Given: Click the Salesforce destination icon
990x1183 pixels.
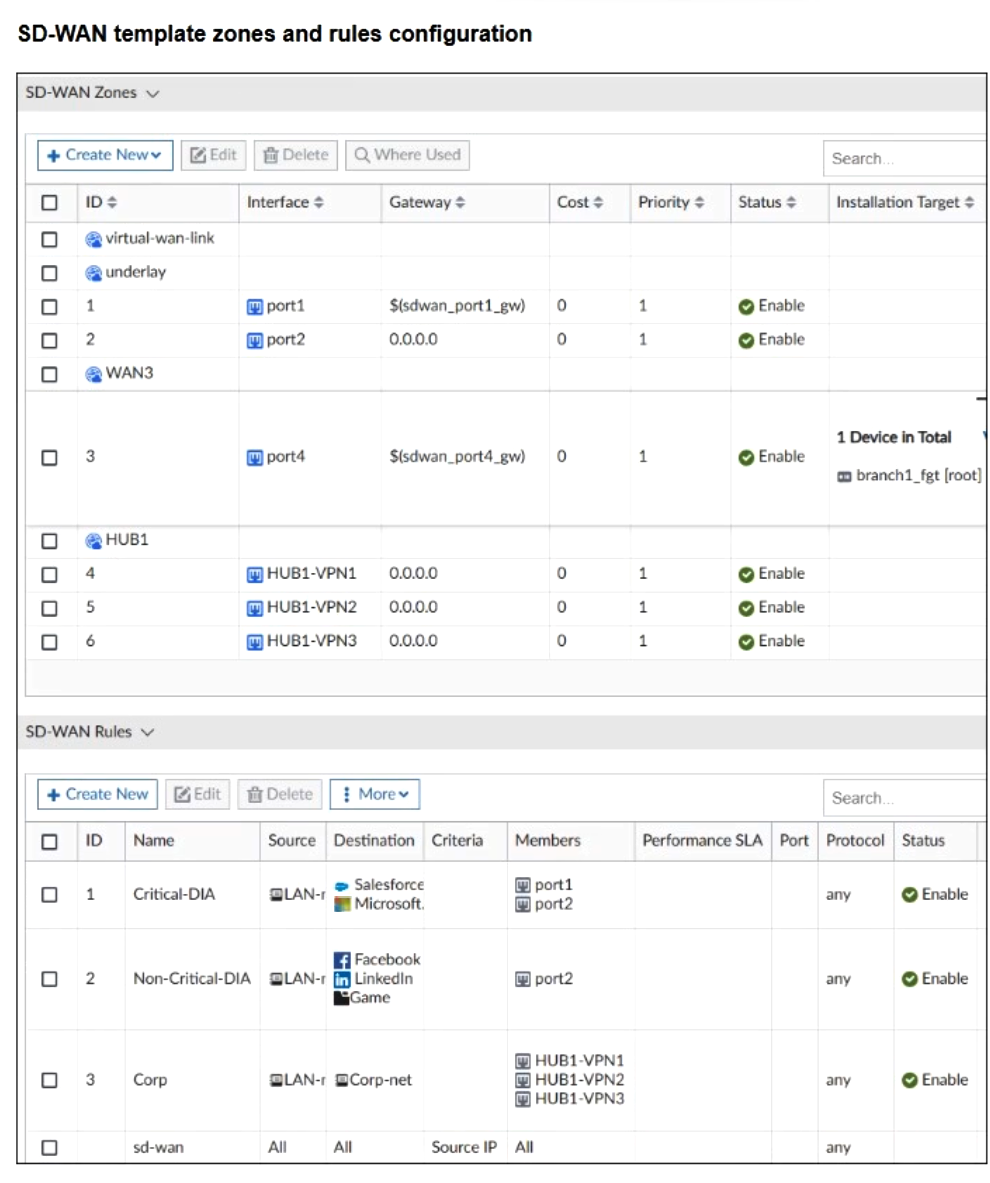Looking at the screenshot, I should click(342, 886).
